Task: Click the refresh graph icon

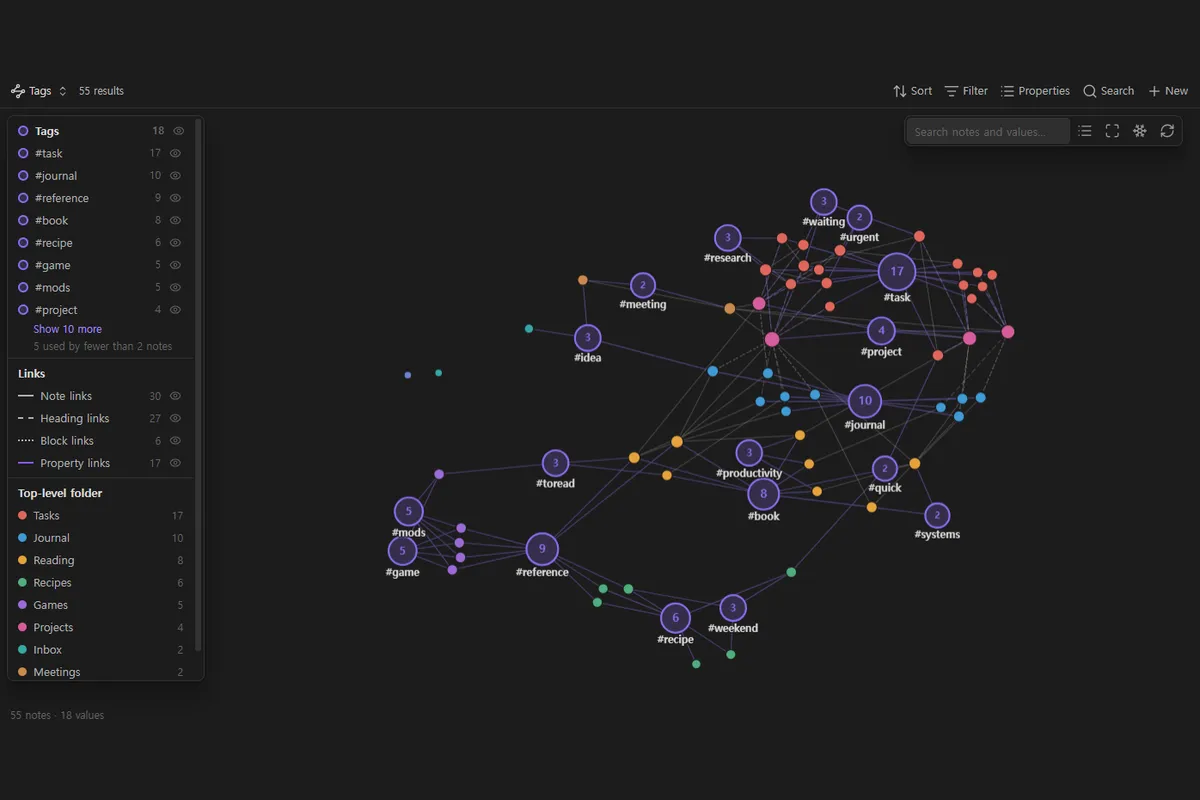Action: [x=1167, y=131]
